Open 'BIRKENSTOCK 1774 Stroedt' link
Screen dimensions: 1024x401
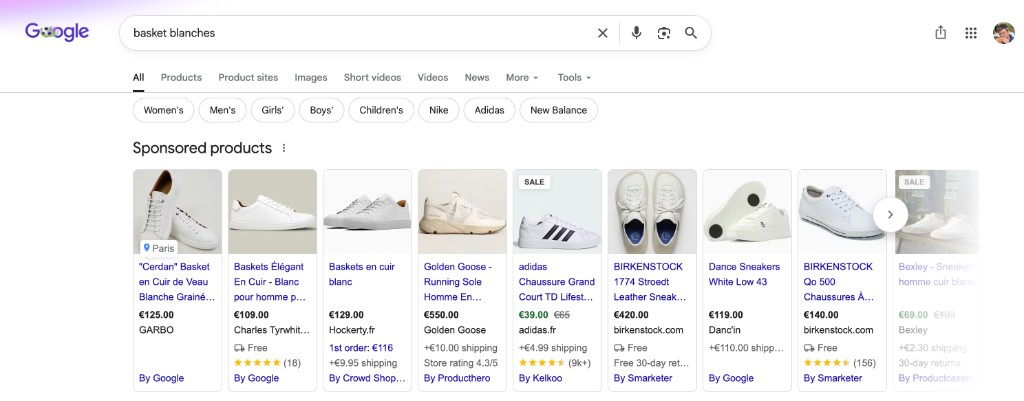point(650,281)
